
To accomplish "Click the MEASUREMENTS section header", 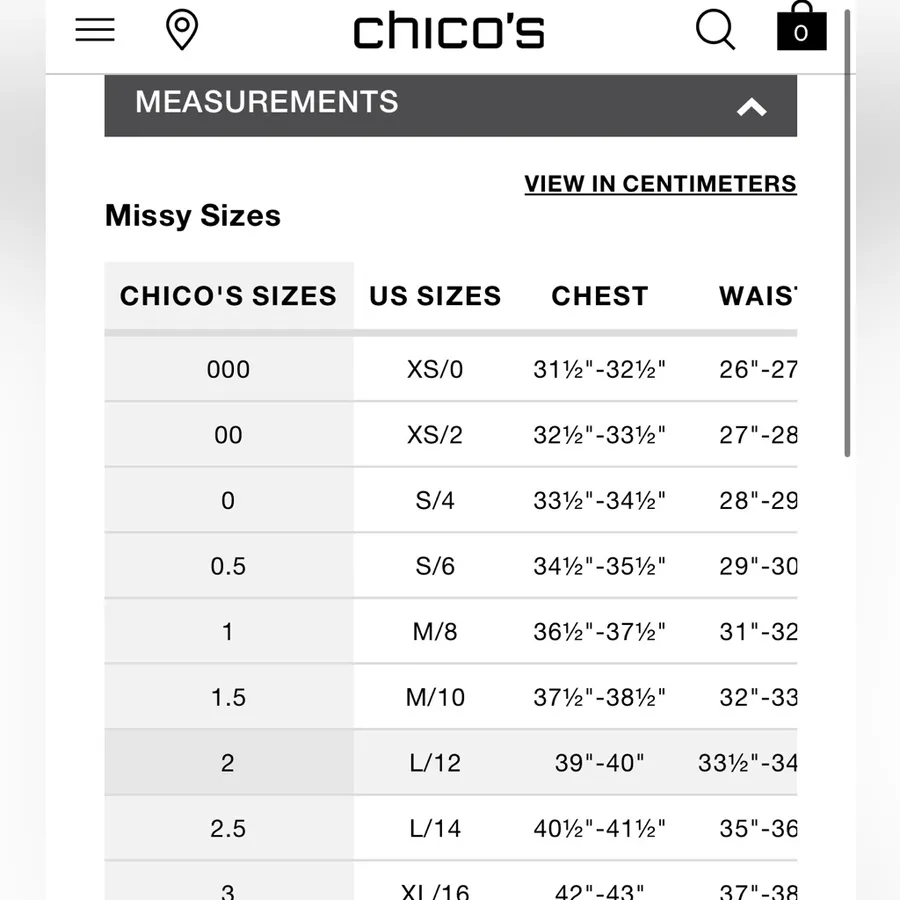I will point(451,106).
